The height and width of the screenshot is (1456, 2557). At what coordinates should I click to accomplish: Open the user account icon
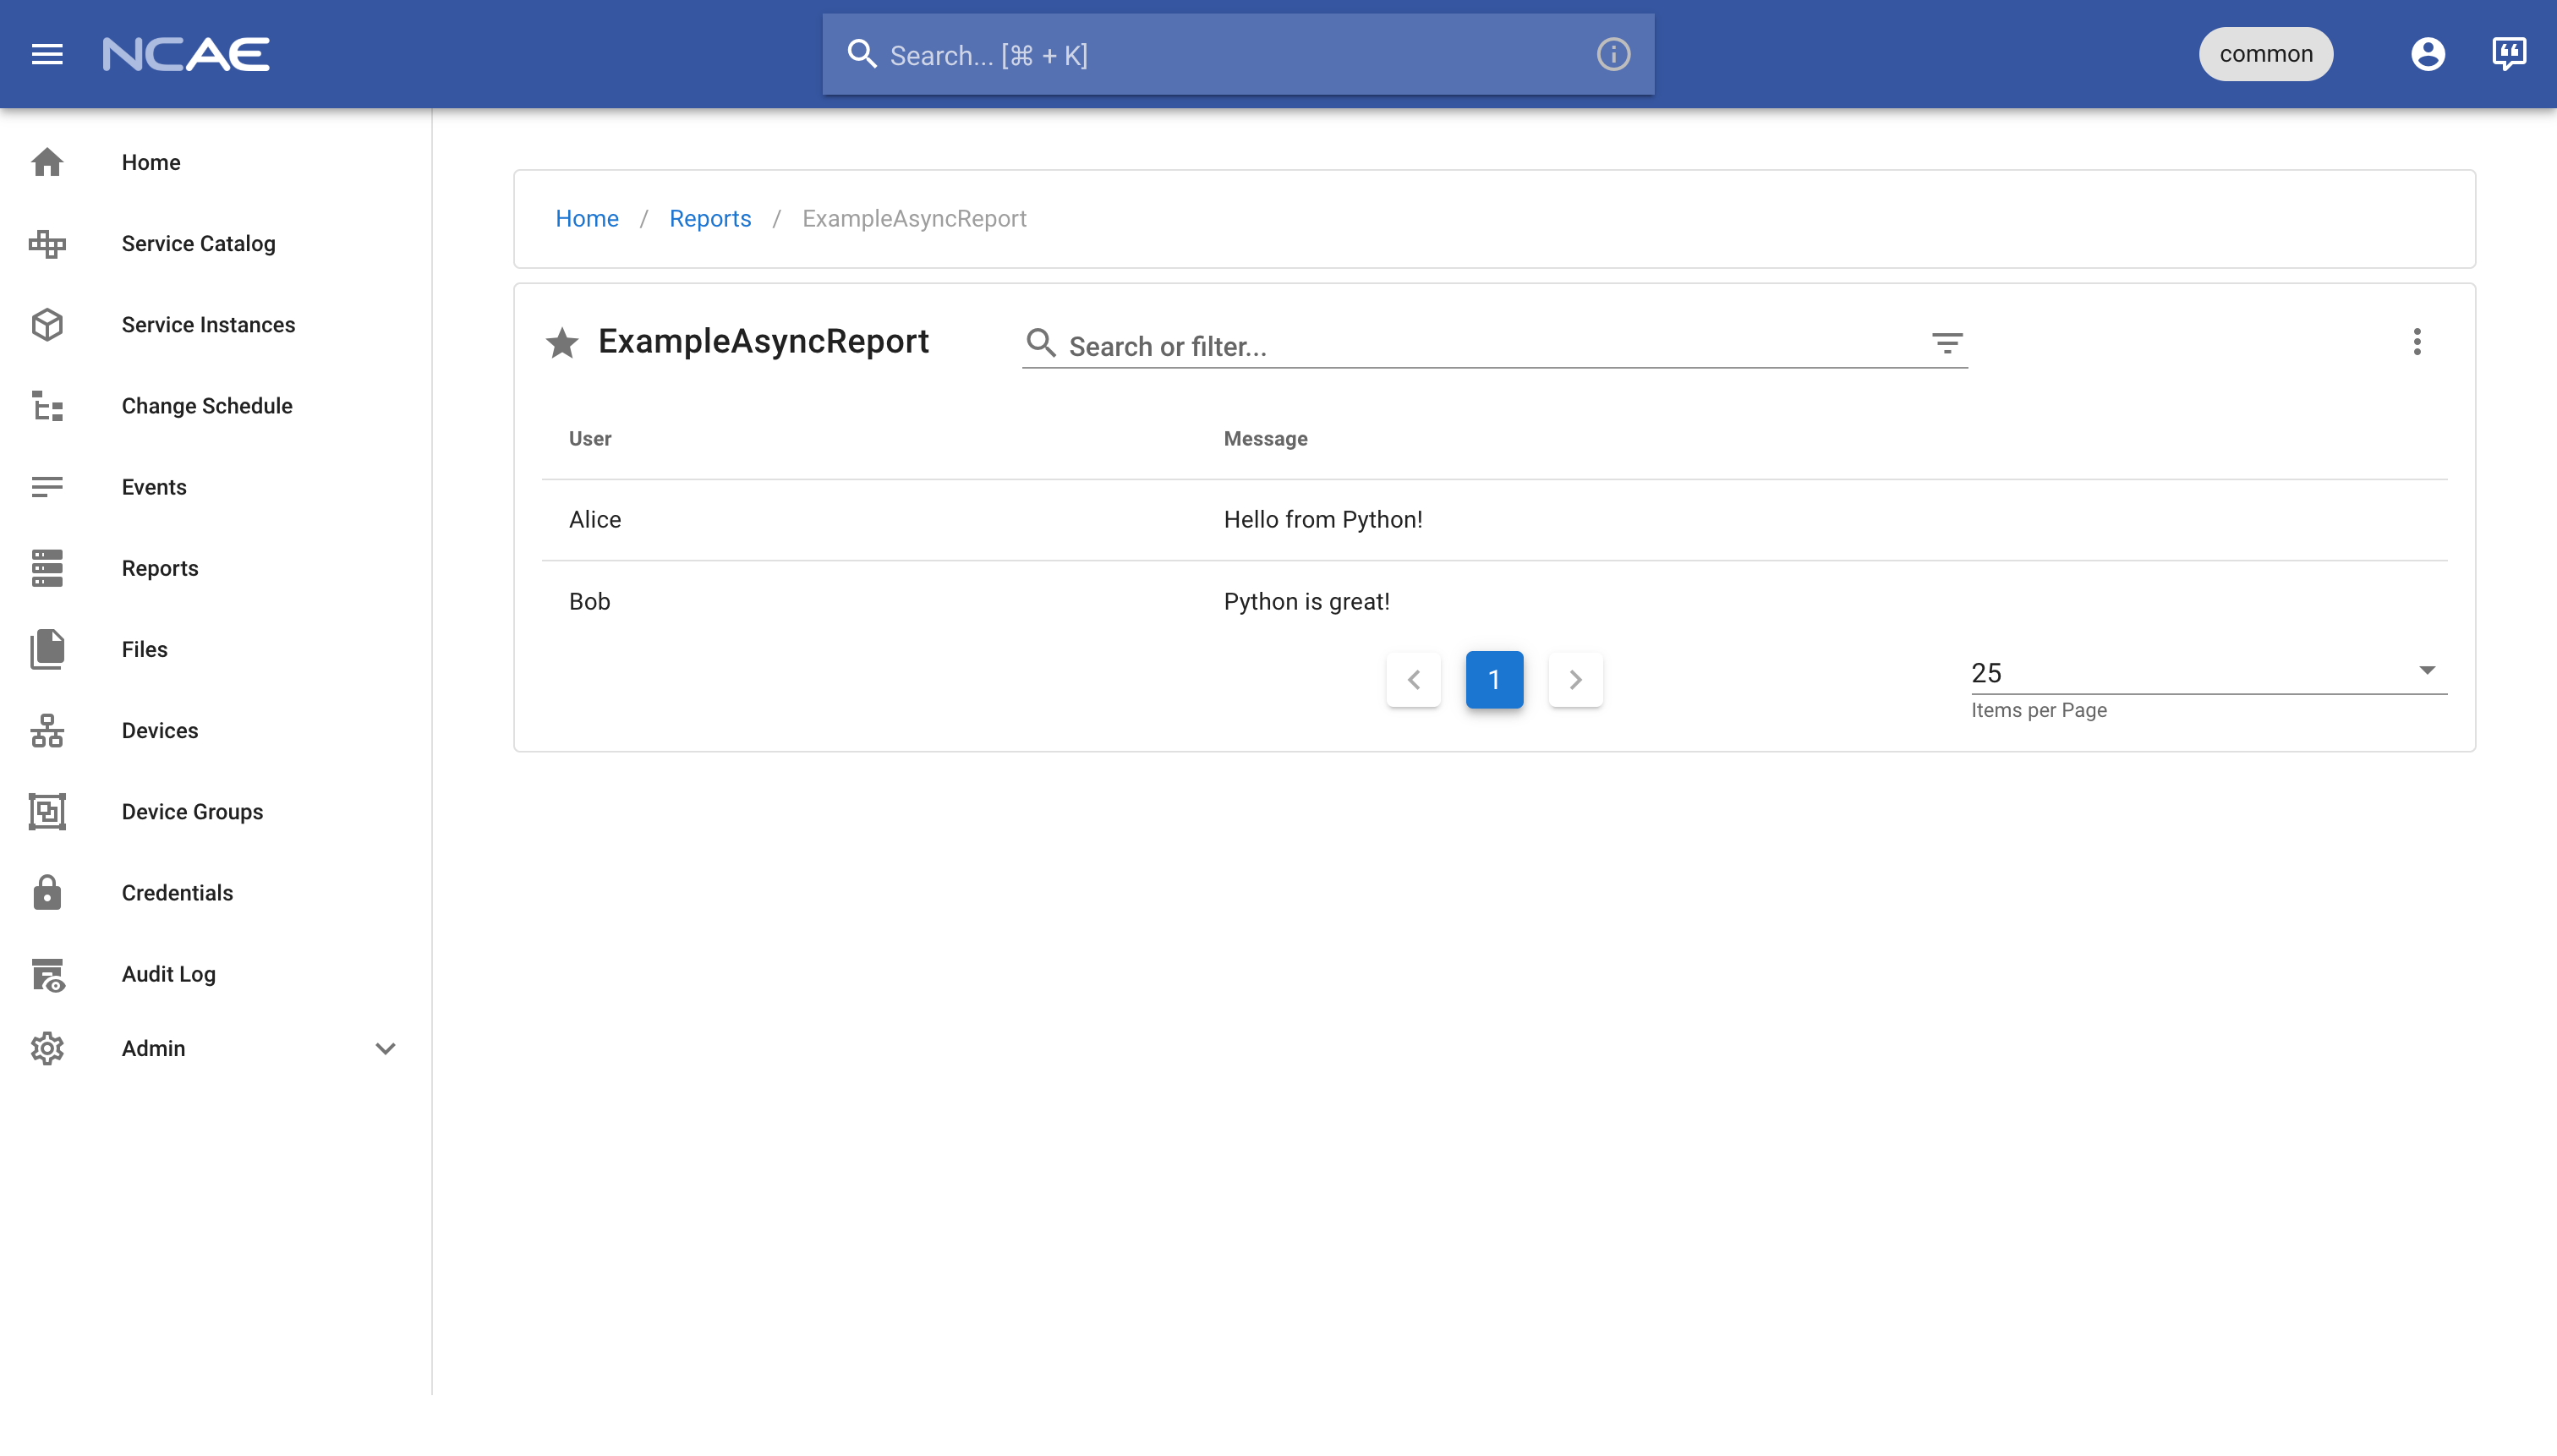coord(2427,54)
